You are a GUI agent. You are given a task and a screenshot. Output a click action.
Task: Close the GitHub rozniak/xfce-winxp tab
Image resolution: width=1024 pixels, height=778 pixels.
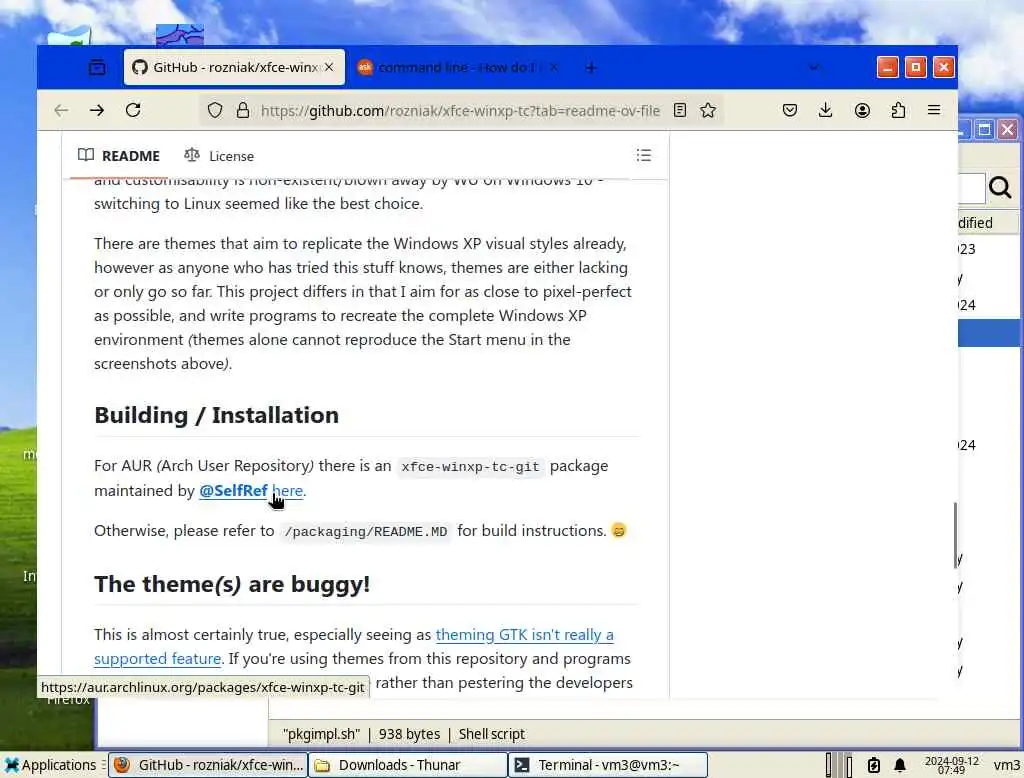pos(329,67)
